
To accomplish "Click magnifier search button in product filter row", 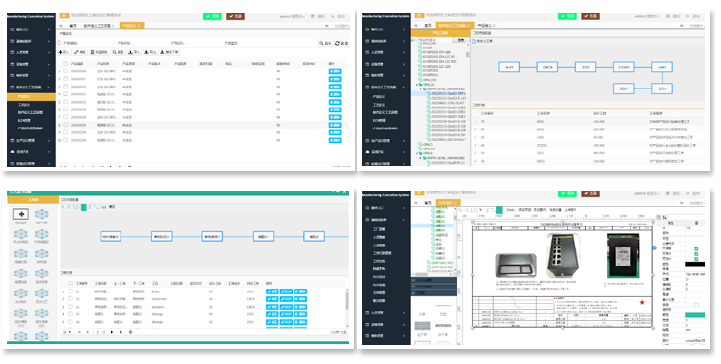I will [x=326, y=43].
